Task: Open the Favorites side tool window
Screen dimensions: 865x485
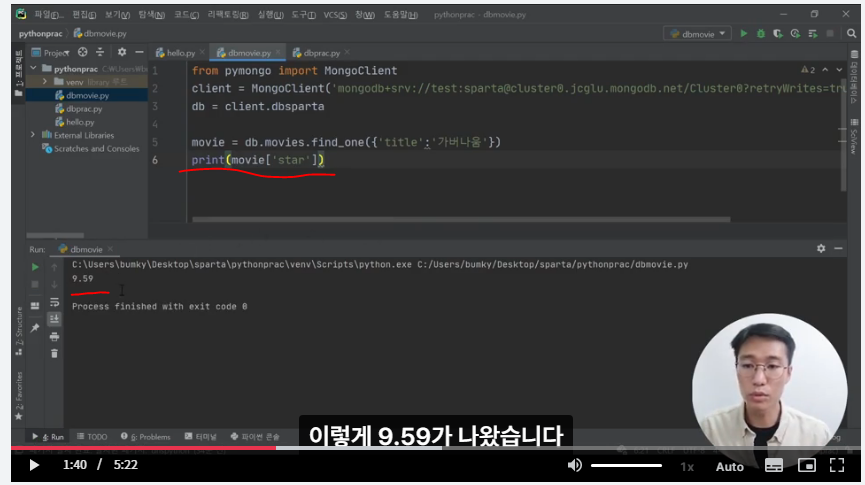Action: pos(19,395)
